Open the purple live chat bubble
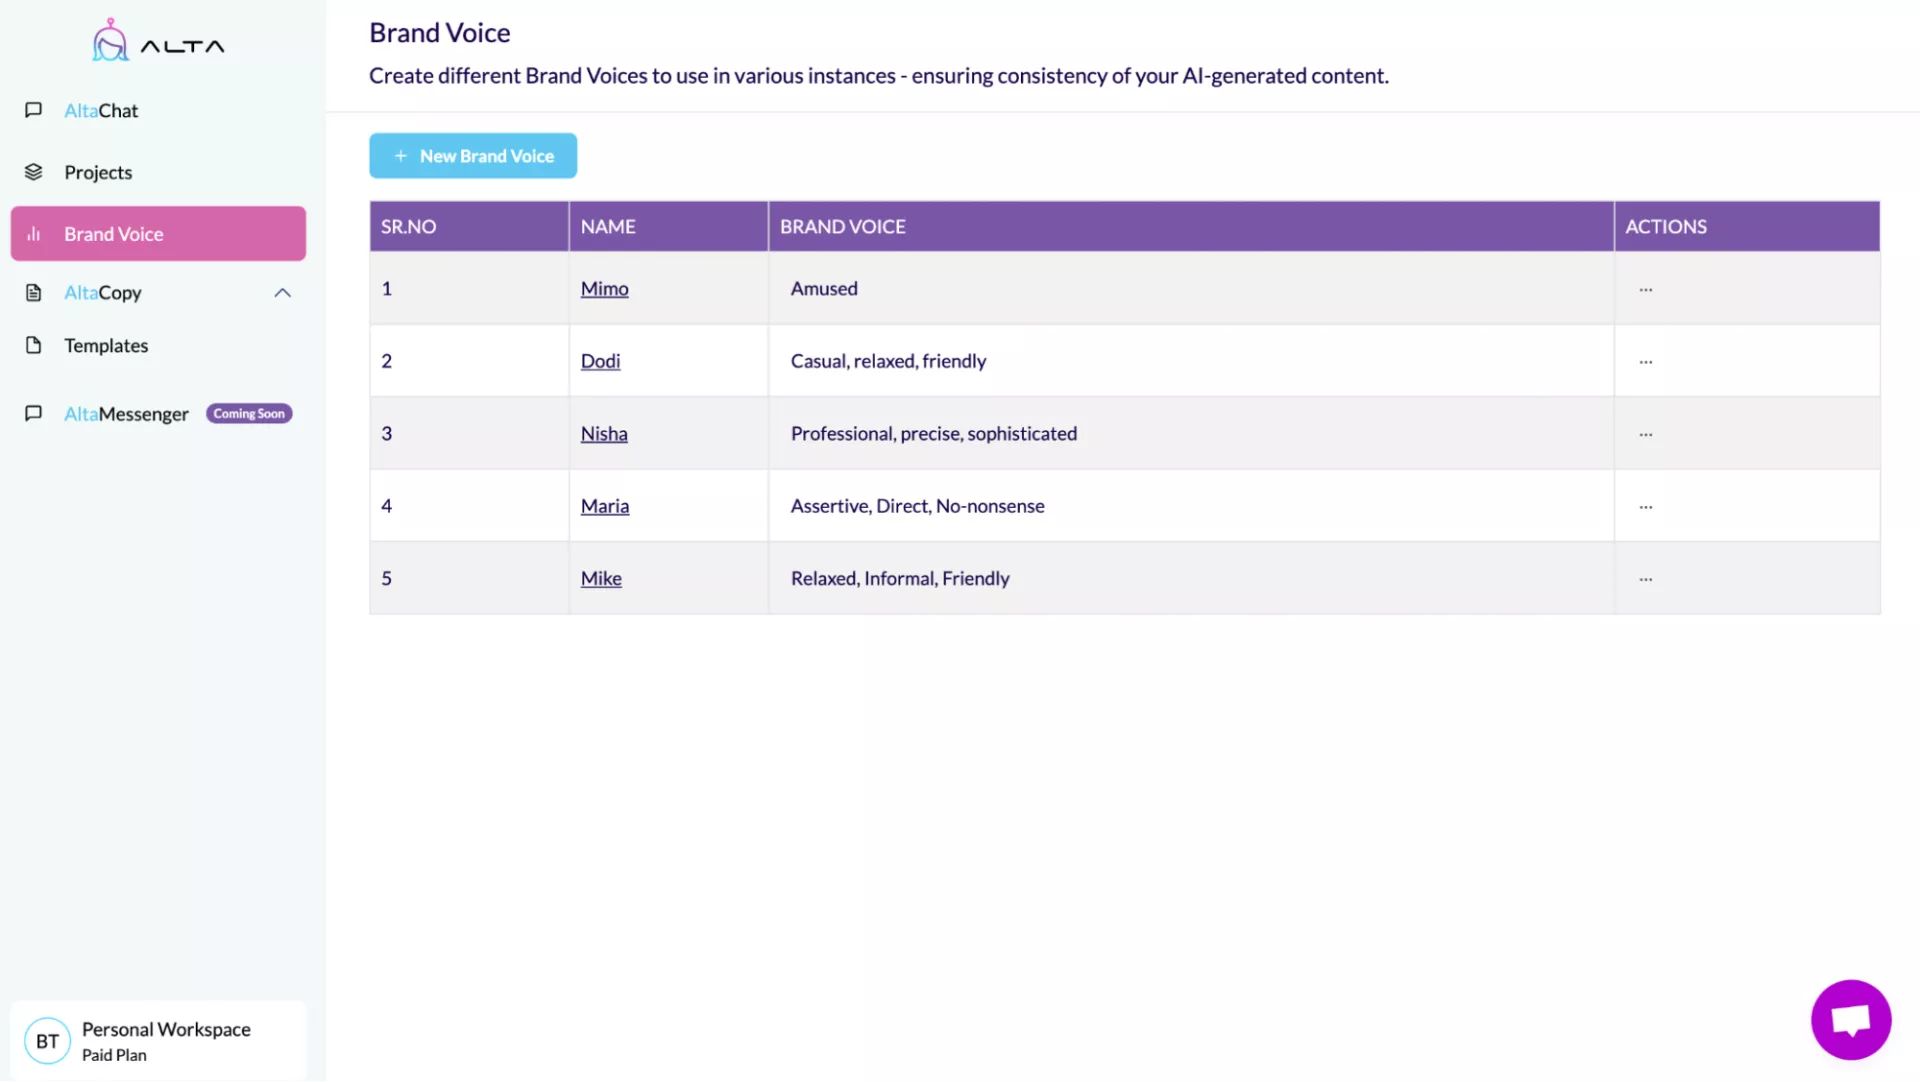Viewport: 1920px width, 1082px height. pos(1850,1019)
